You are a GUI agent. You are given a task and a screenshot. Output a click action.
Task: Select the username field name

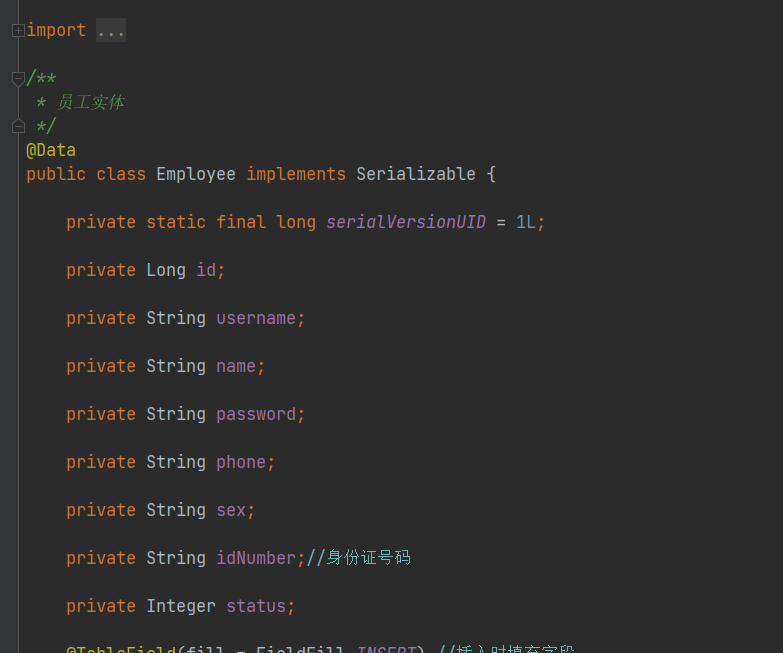pyautogui.click(x=256, y=318)
